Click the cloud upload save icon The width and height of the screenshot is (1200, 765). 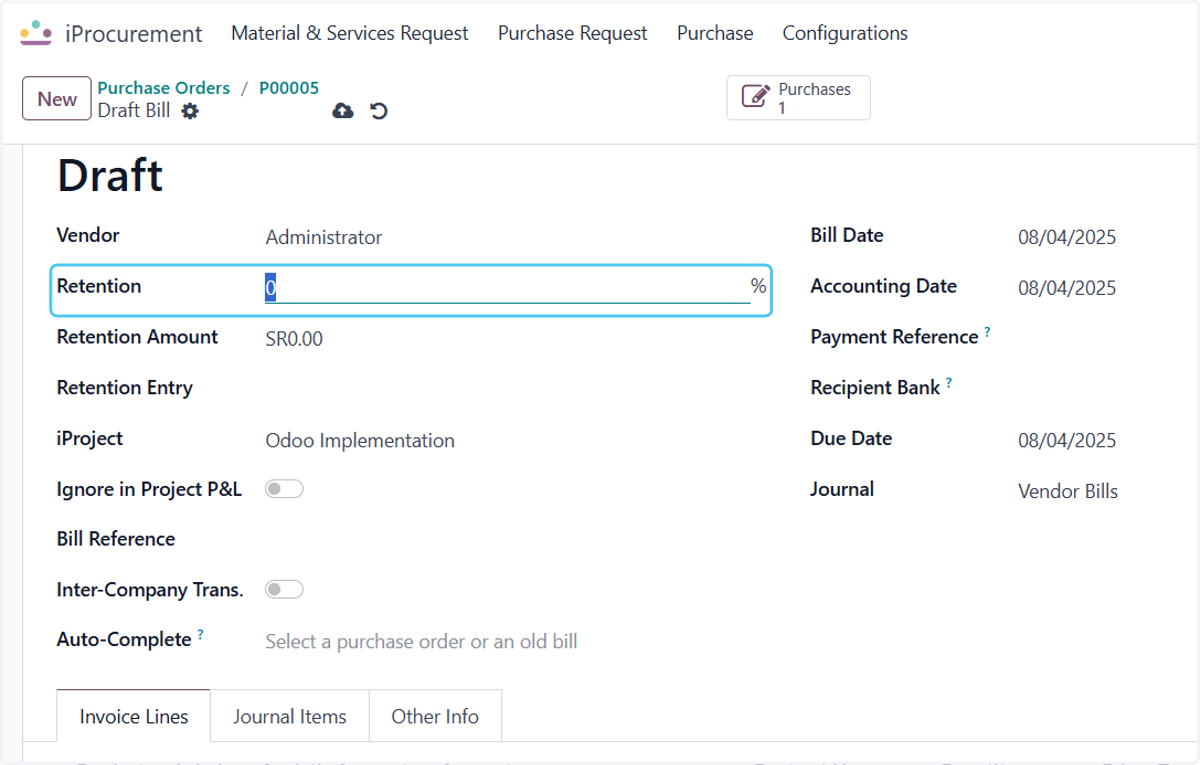pyautogui.click(x=343, y=110)
